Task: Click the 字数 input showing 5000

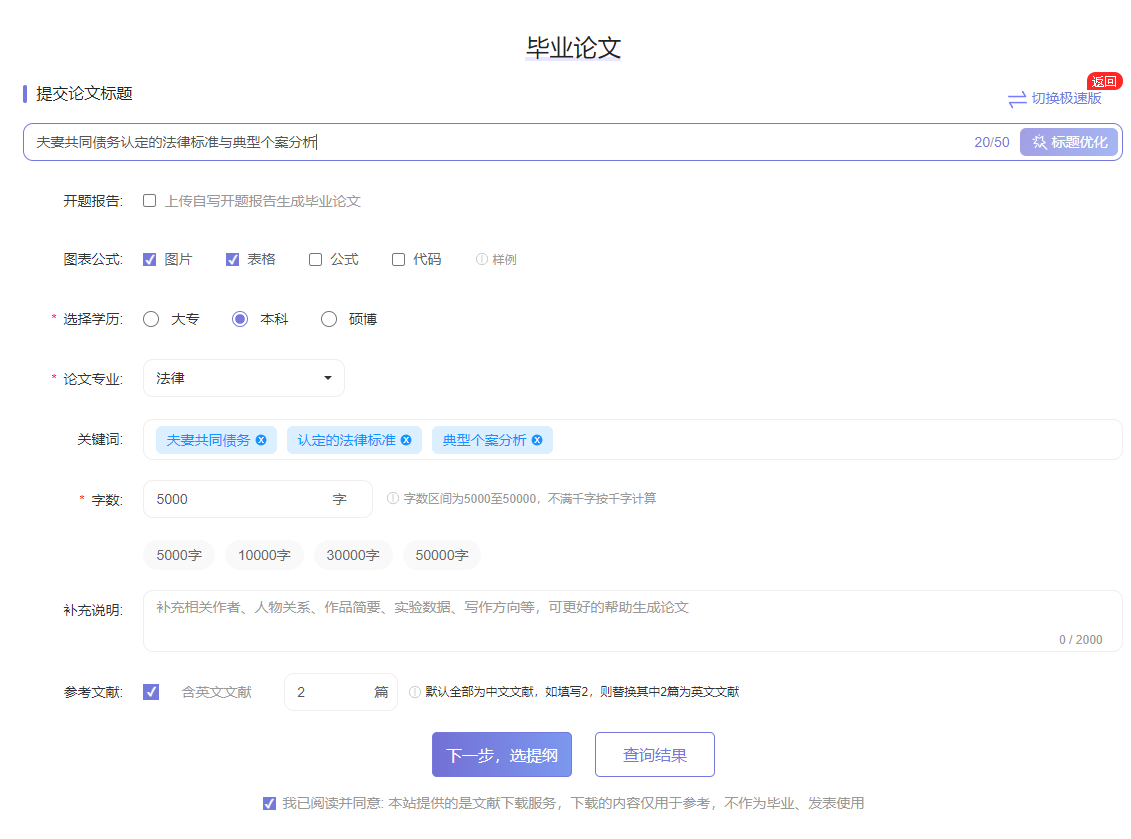Action: click(258, 499)
